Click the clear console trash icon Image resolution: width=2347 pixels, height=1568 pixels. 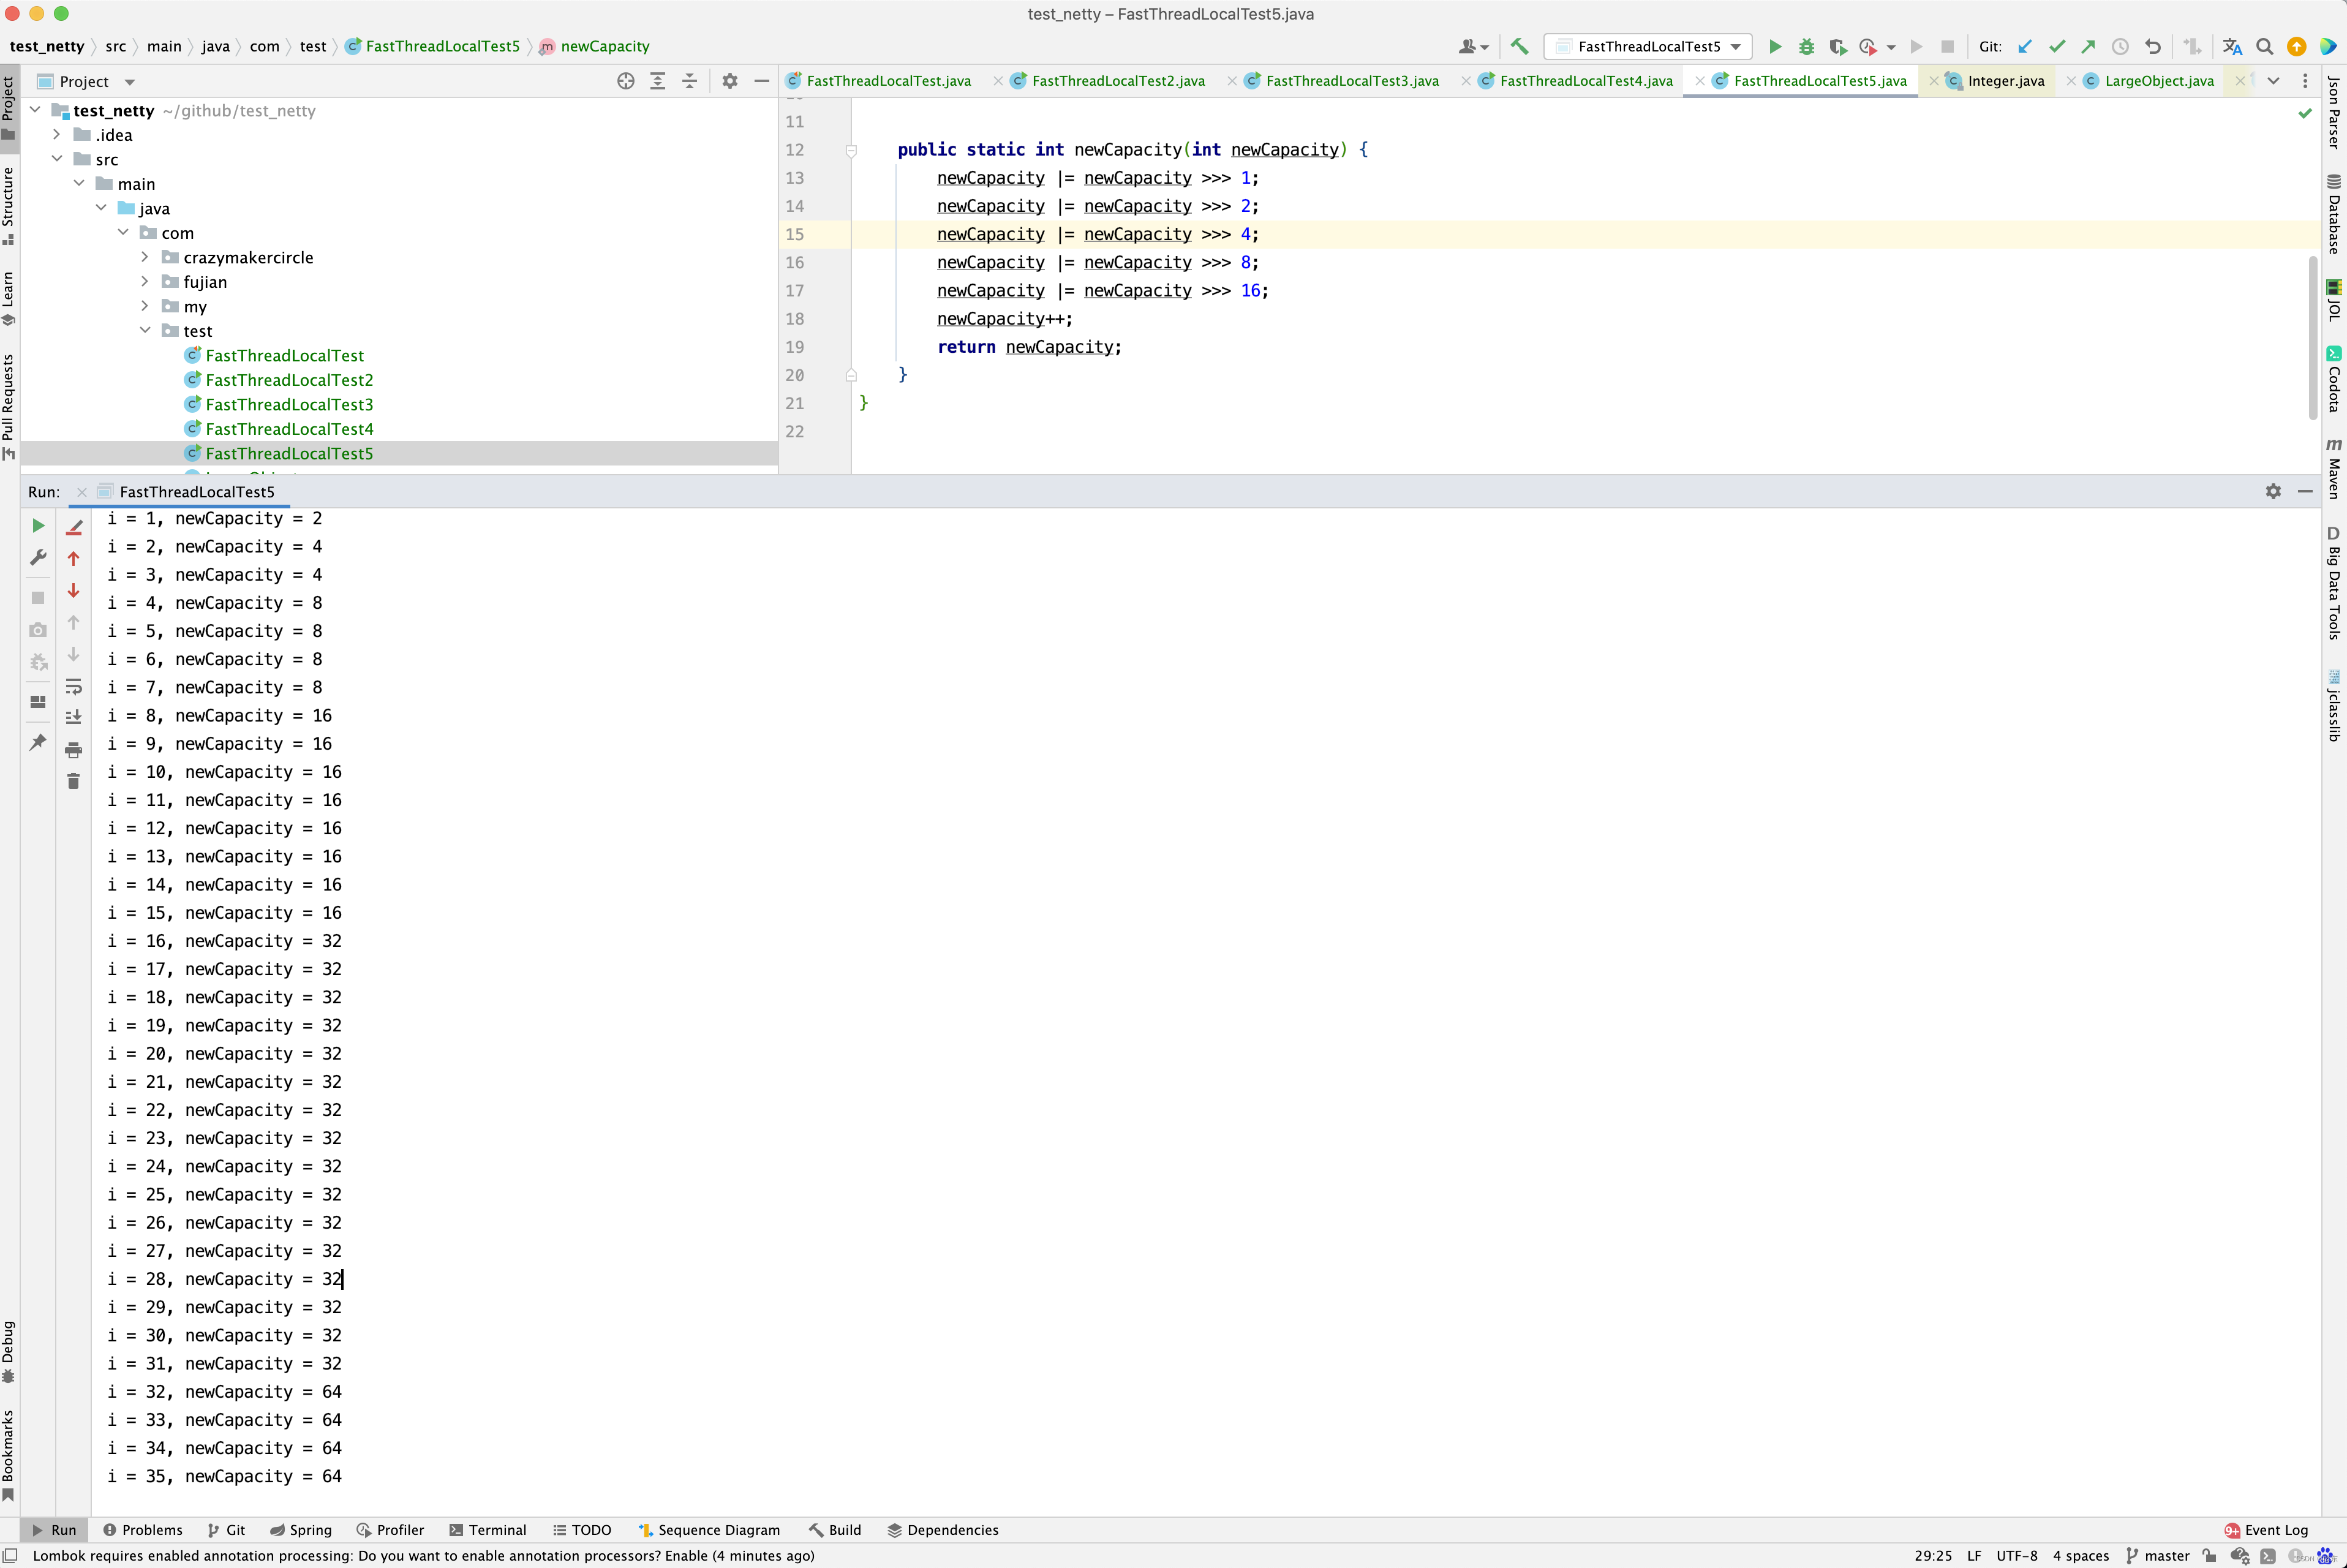73,781
